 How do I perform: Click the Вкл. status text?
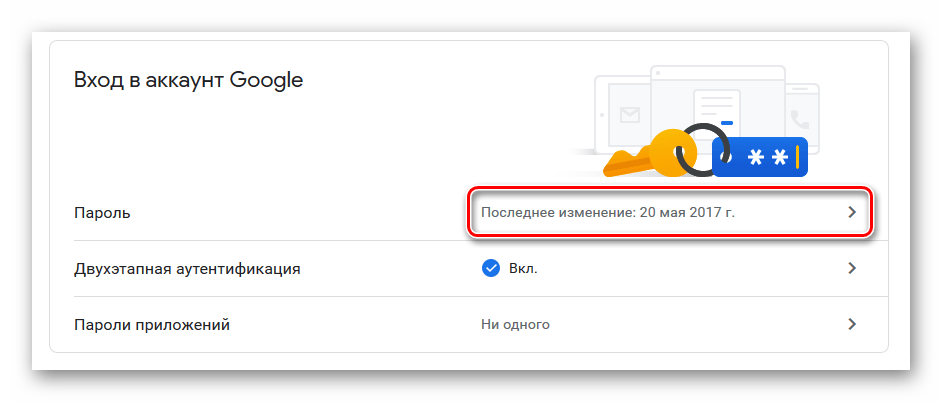[x=525, y=269]
